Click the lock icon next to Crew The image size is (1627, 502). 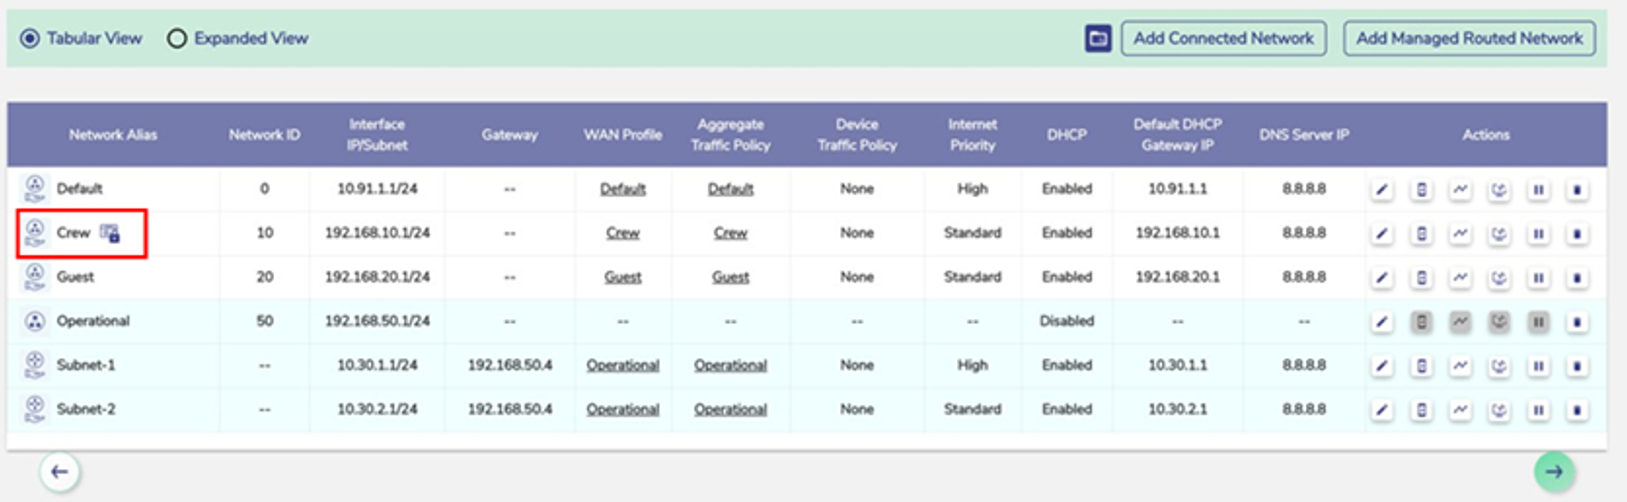click(x=110, y=234)
